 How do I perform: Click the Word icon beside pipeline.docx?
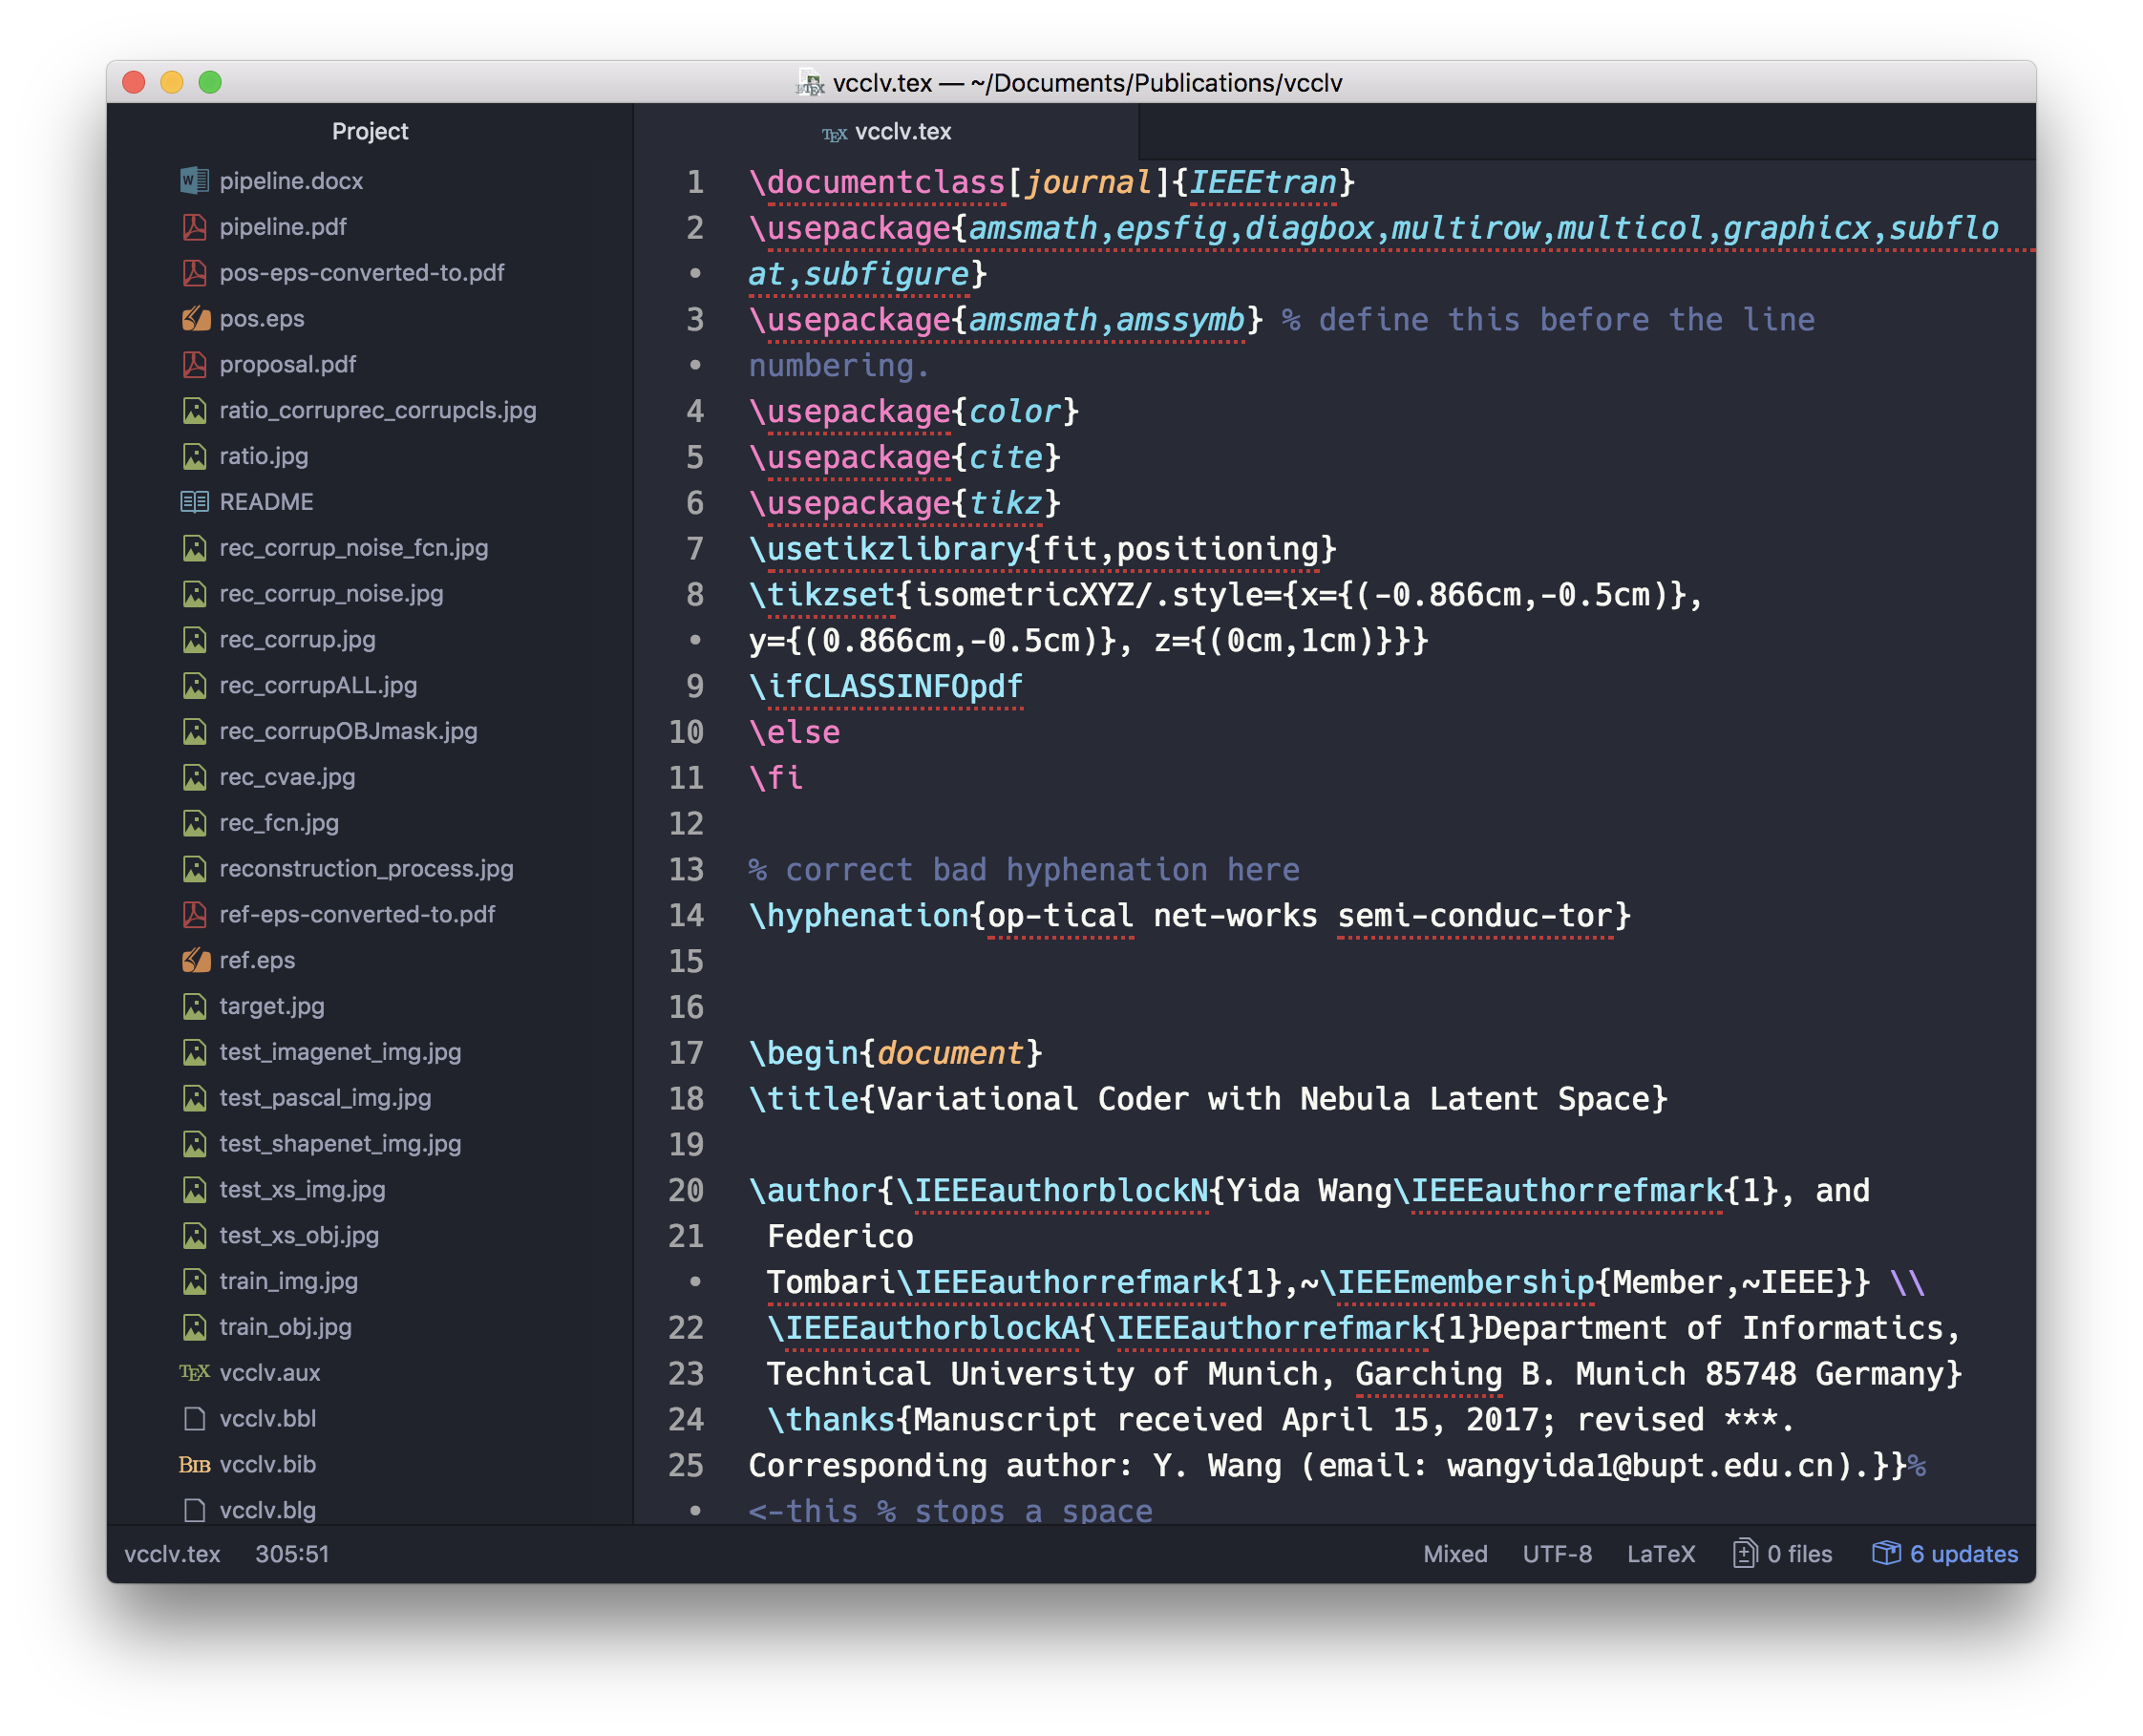point(194,181)
